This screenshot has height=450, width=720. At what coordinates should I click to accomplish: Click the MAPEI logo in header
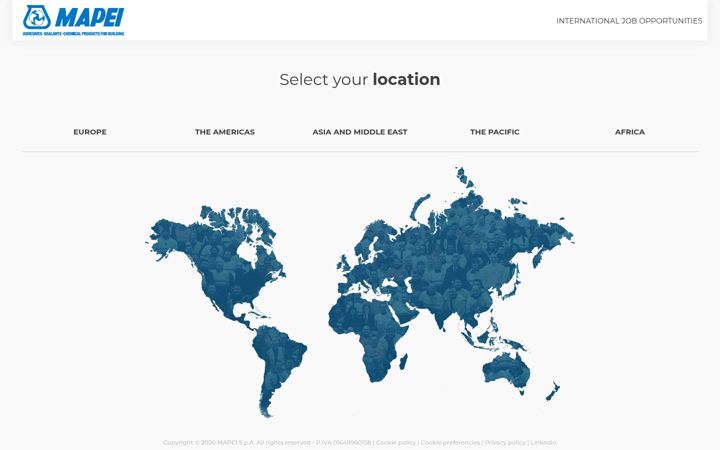coord(73,20)
